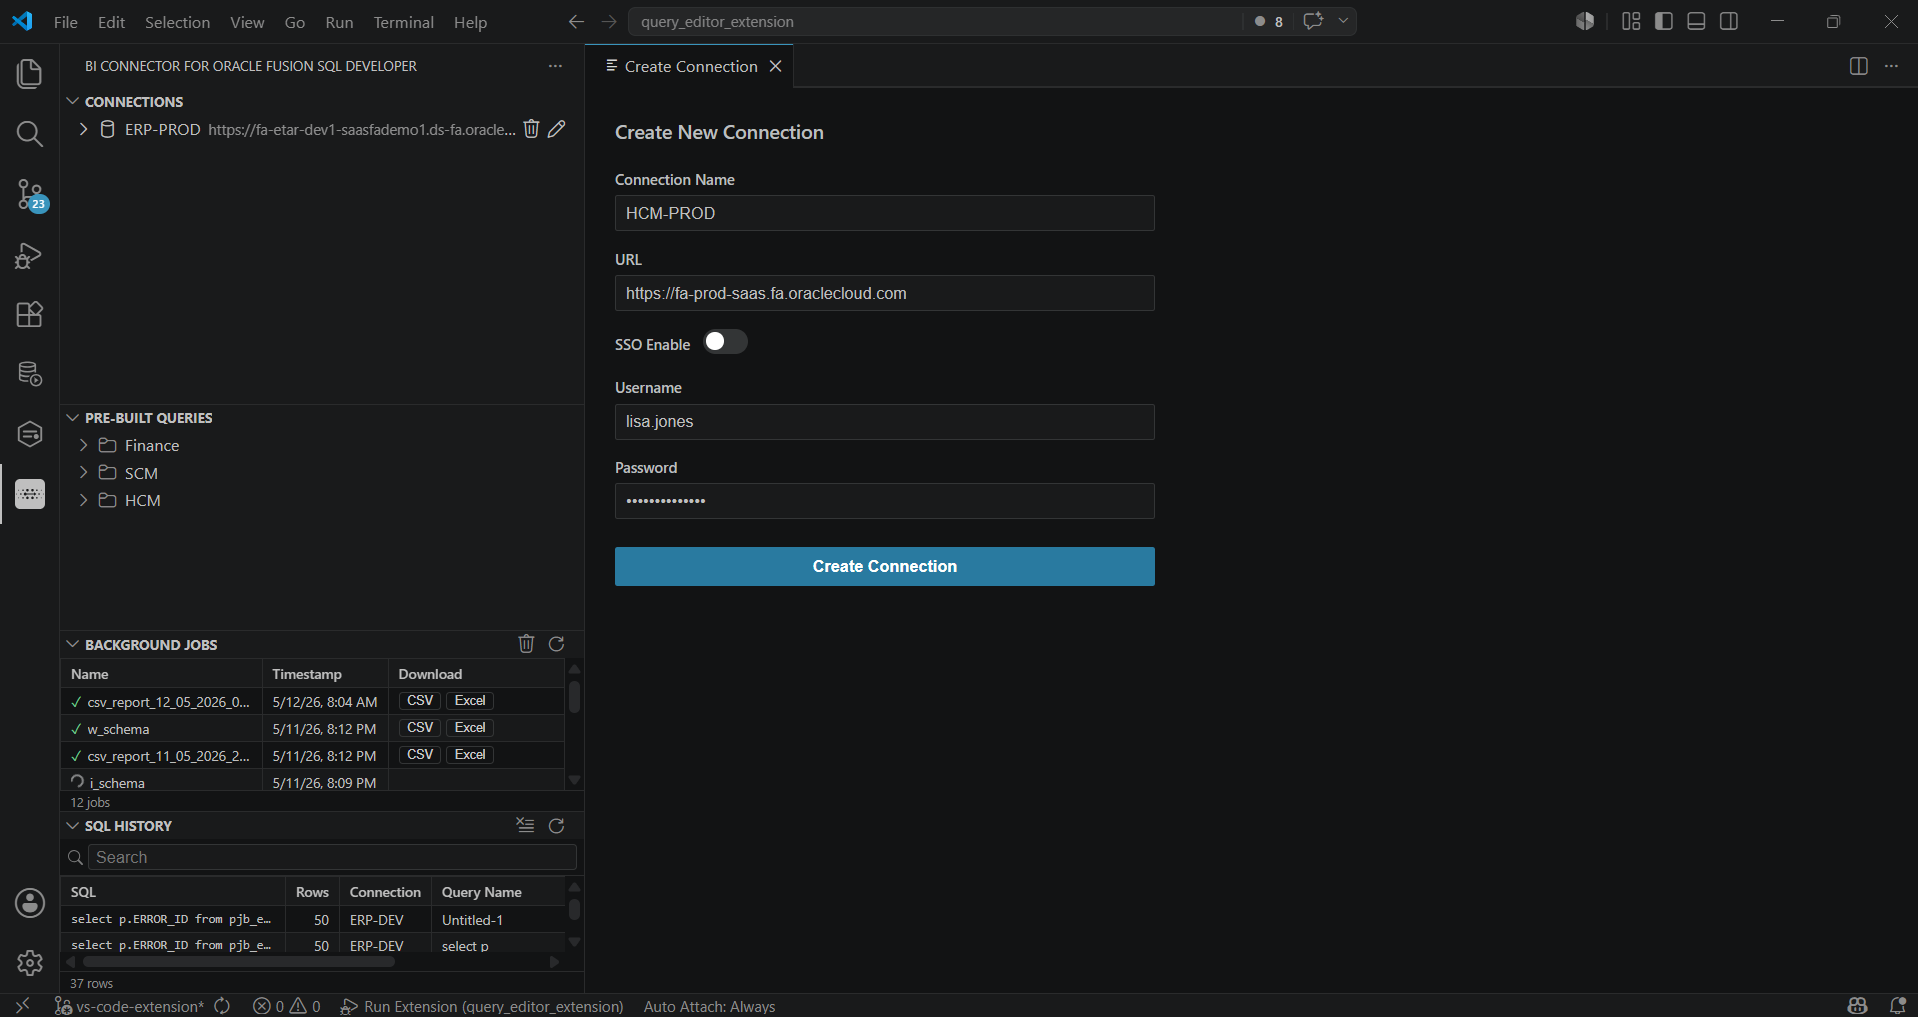Click the Background Jobs vertical scrollbar
This screenshot has height=1017, width=1918.
point(574,697)
